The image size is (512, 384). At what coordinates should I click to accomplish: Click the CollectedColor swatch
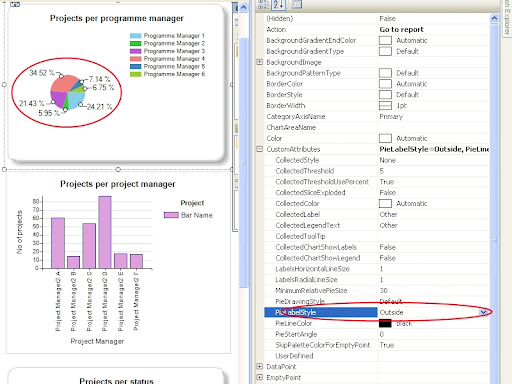pyautogui.click(x=385, y=203)
